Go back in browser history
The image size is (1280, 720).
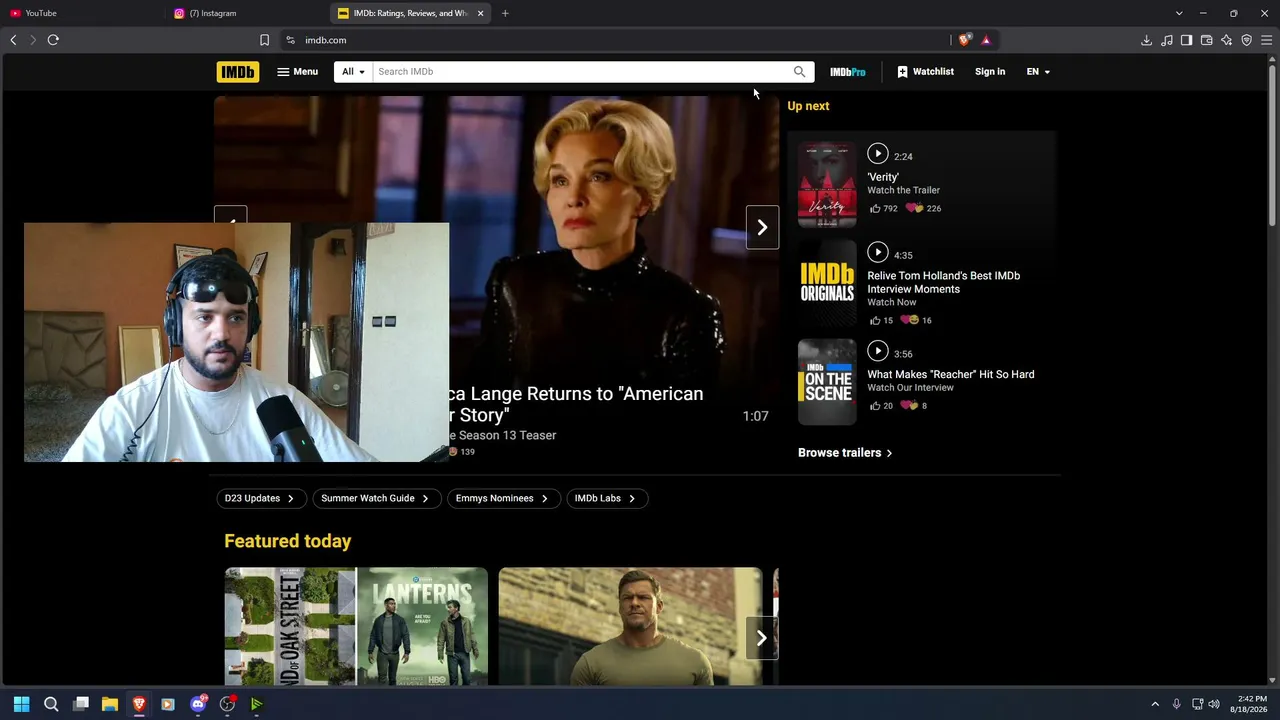tap(13, 40)
